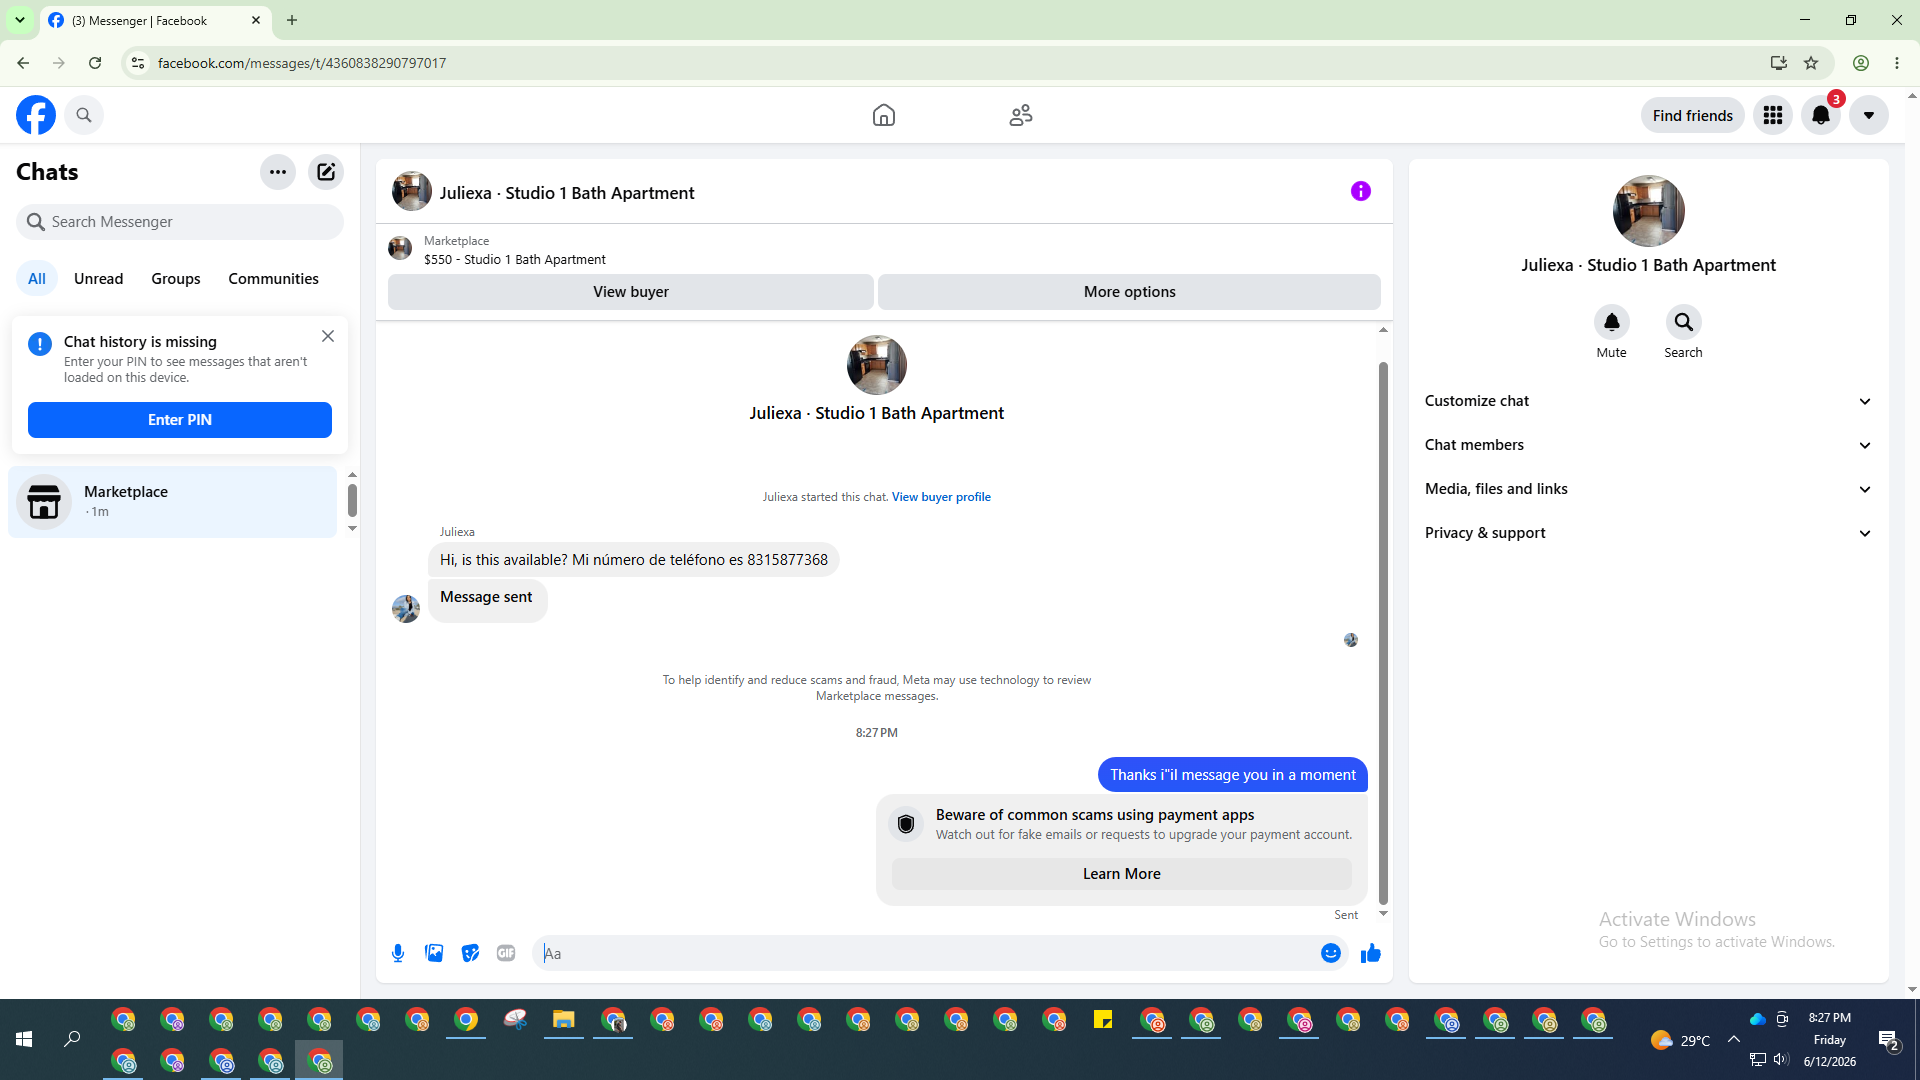
Task: Open the emoji picker smiley icon
Action: pyautogui.click(x=1331, y=953)
